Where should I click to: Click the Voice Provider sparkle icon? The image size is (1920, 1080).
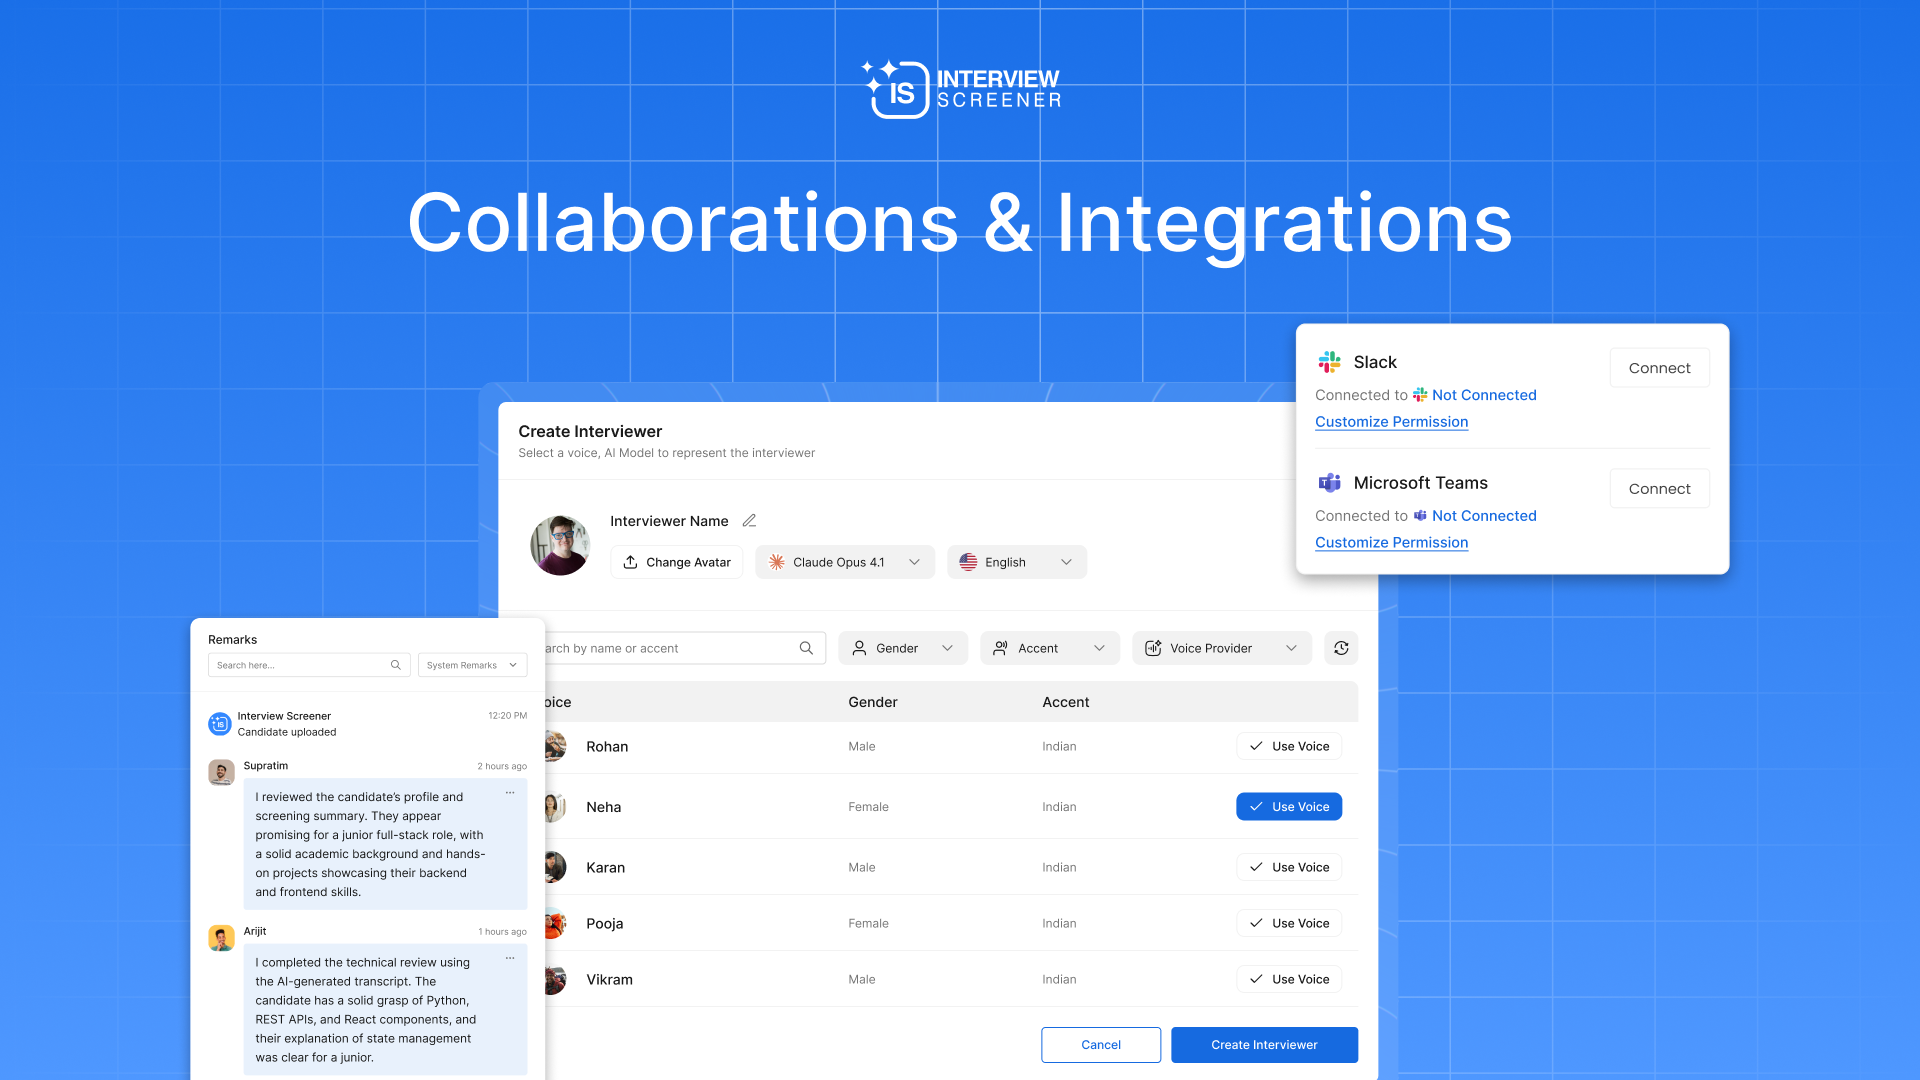[1153, 648]
